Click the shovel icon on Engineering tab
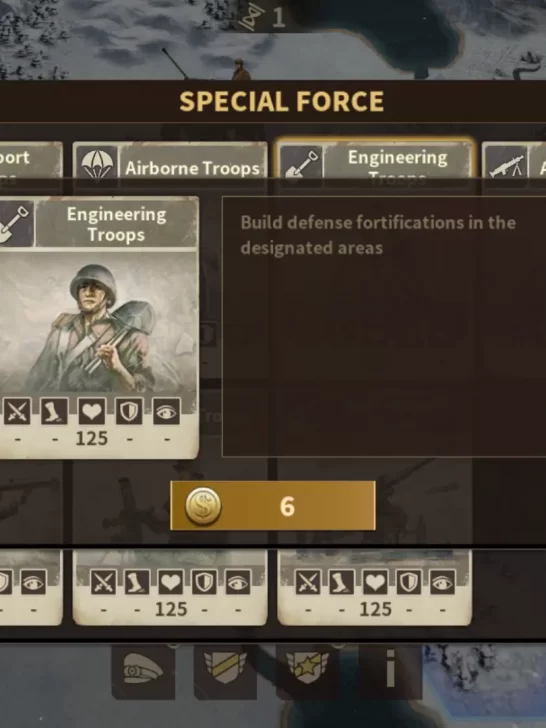Image resolution: width=546 pixels, height=728 pixels. click(301, 165)
